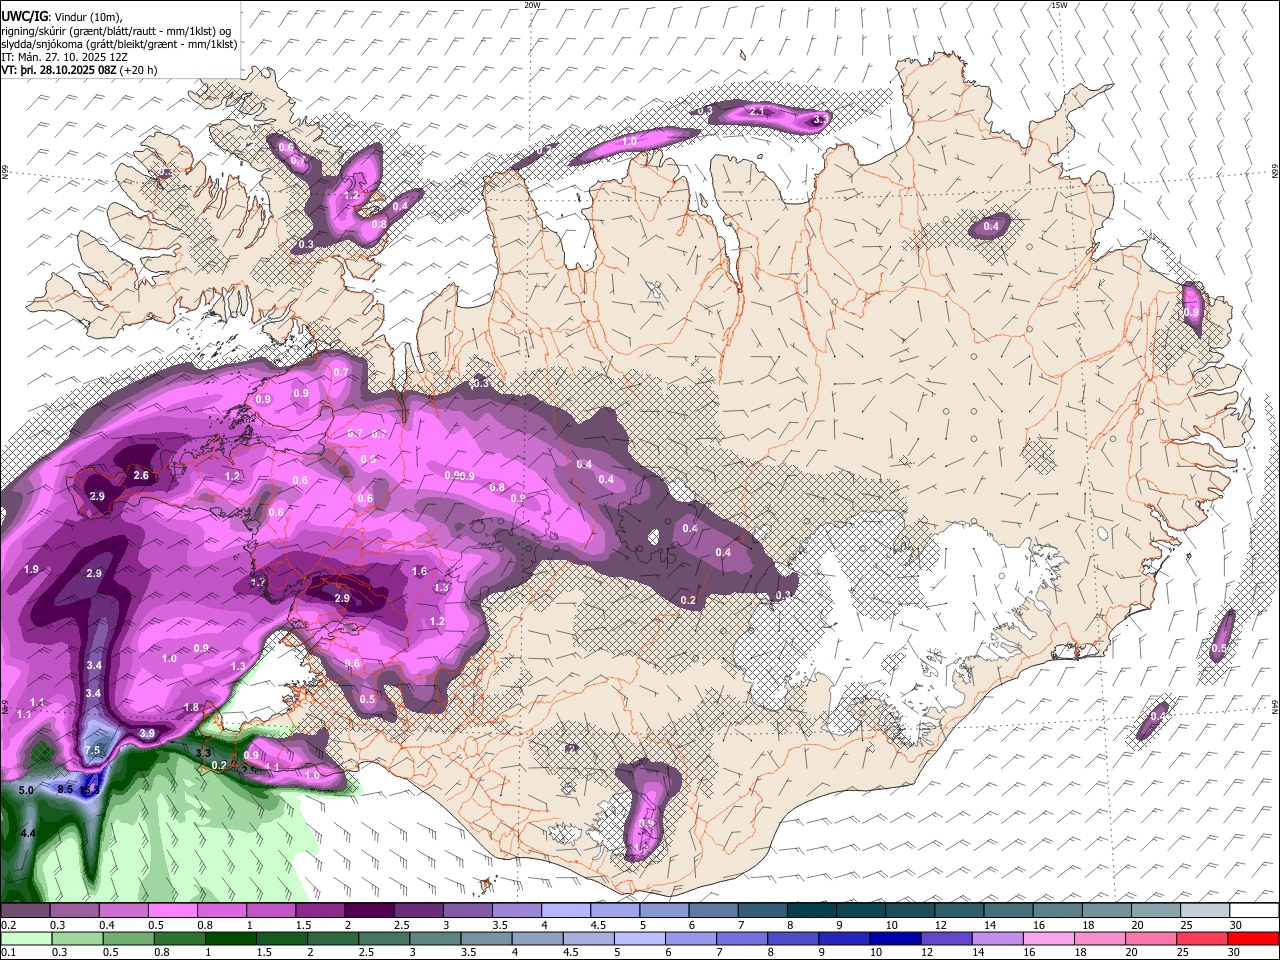Select the crimson swatch labeled 25 in lower legend
The height and width of the screenshot is (960, 1280).
[x=1203, y=938]
